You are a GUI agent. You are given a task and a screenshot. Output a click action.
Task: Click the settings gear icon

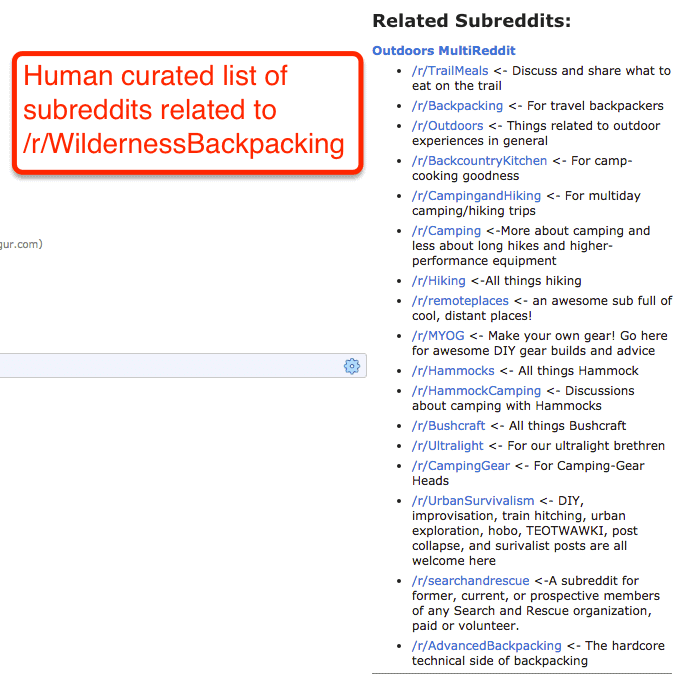pos(352,366)
